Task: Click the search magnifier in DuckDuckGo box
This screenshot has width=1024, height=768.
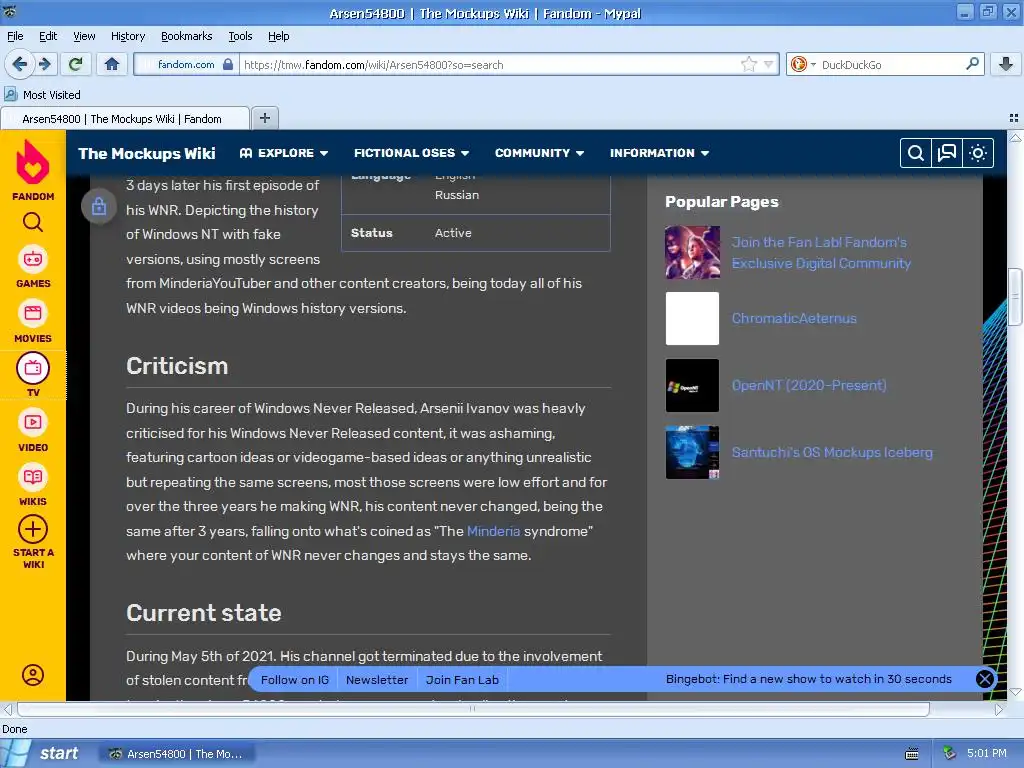Action: tap(972, 63)
